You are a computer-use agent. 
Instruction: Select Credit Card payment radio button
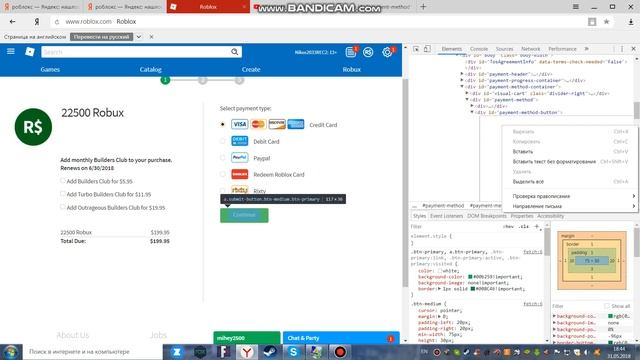(222, 124)
